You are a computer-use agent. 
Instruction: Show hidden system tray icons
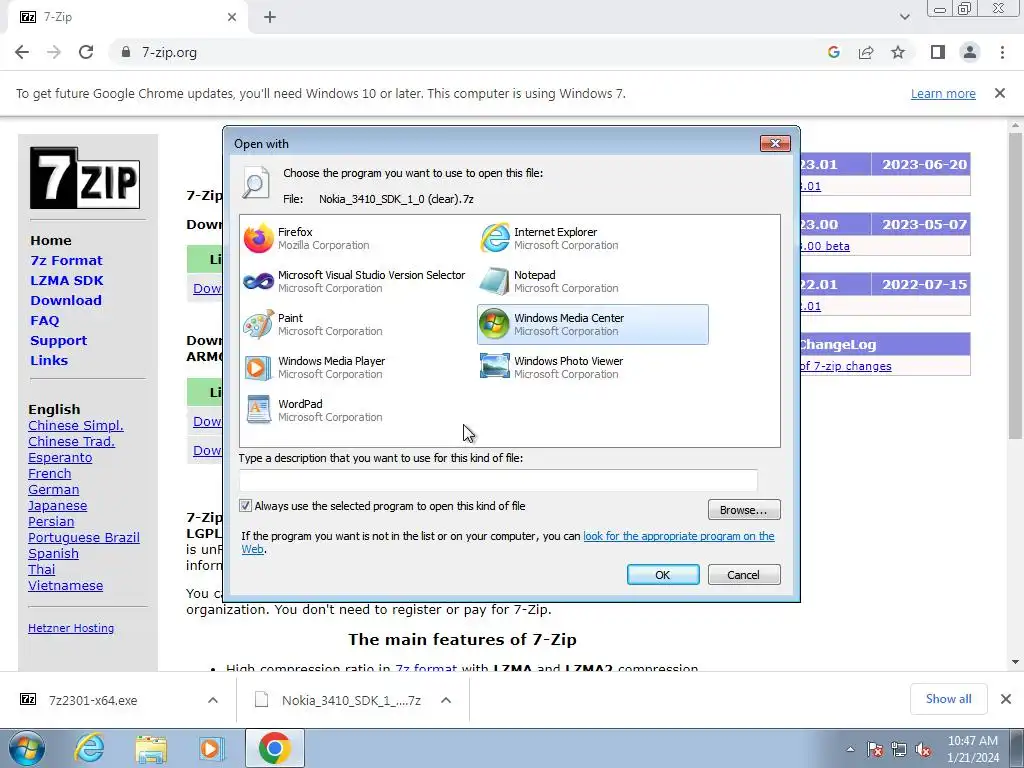click(x=850, y=749)
